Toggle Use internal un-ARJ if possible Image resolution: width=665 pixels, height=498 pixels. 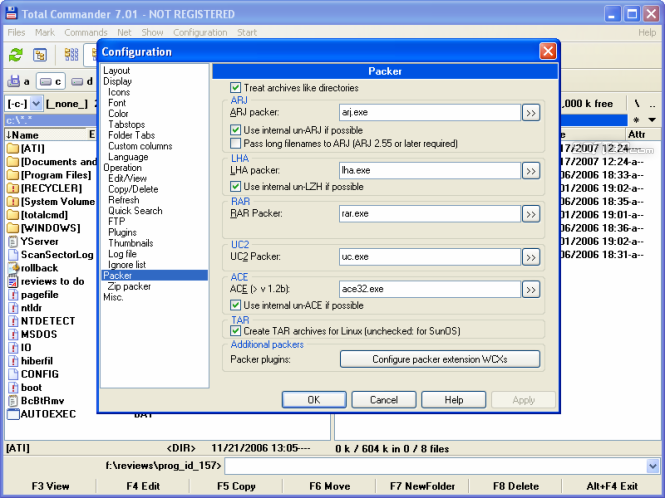pos(235,130)
